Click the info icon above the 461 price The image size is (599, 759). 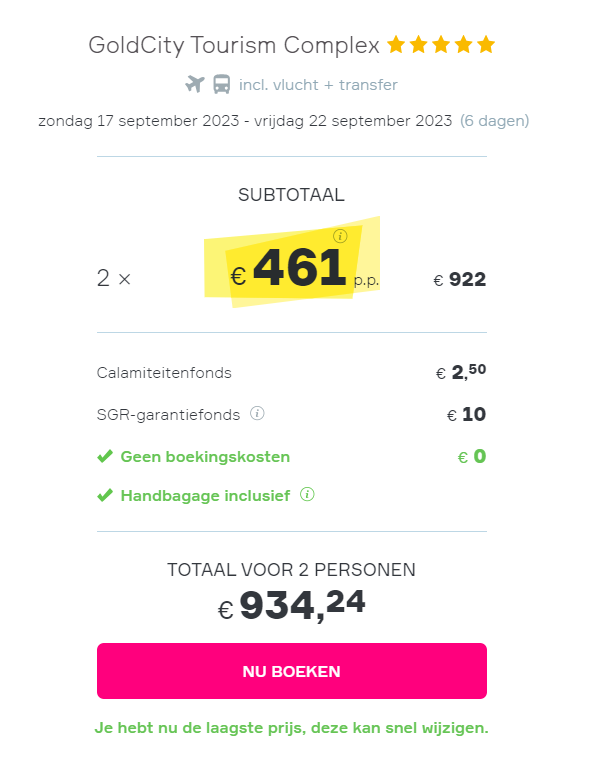340,236
